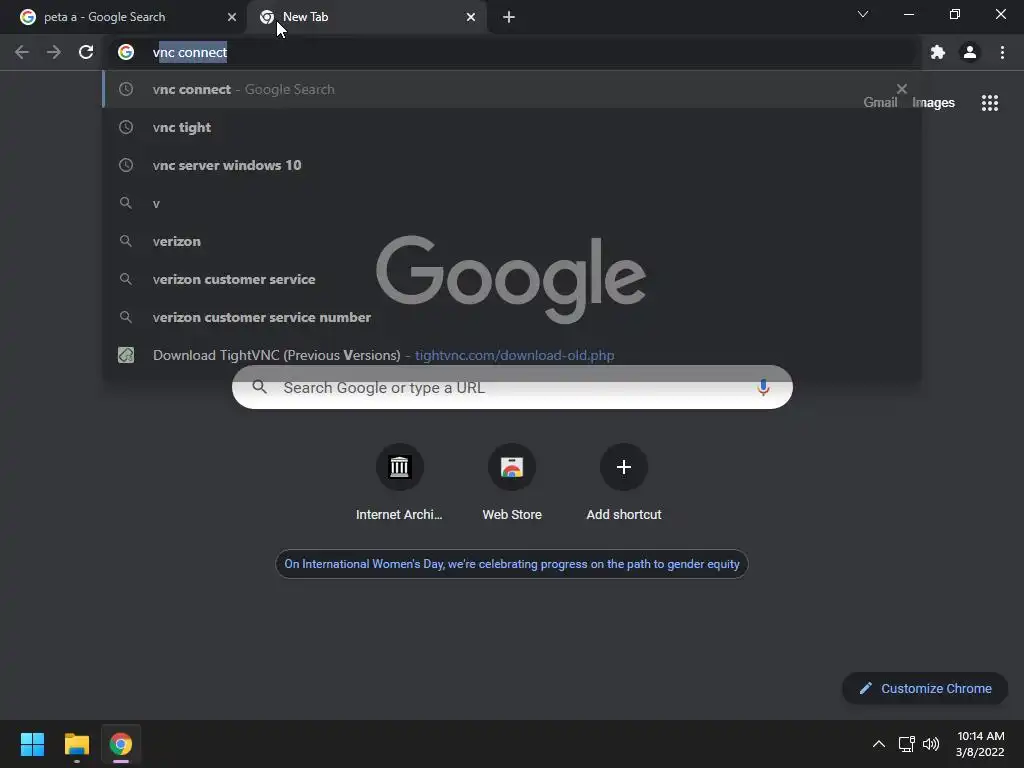
Task: Pick the suggestion ending in 'verizon customer service'
Action: point(512,279)
